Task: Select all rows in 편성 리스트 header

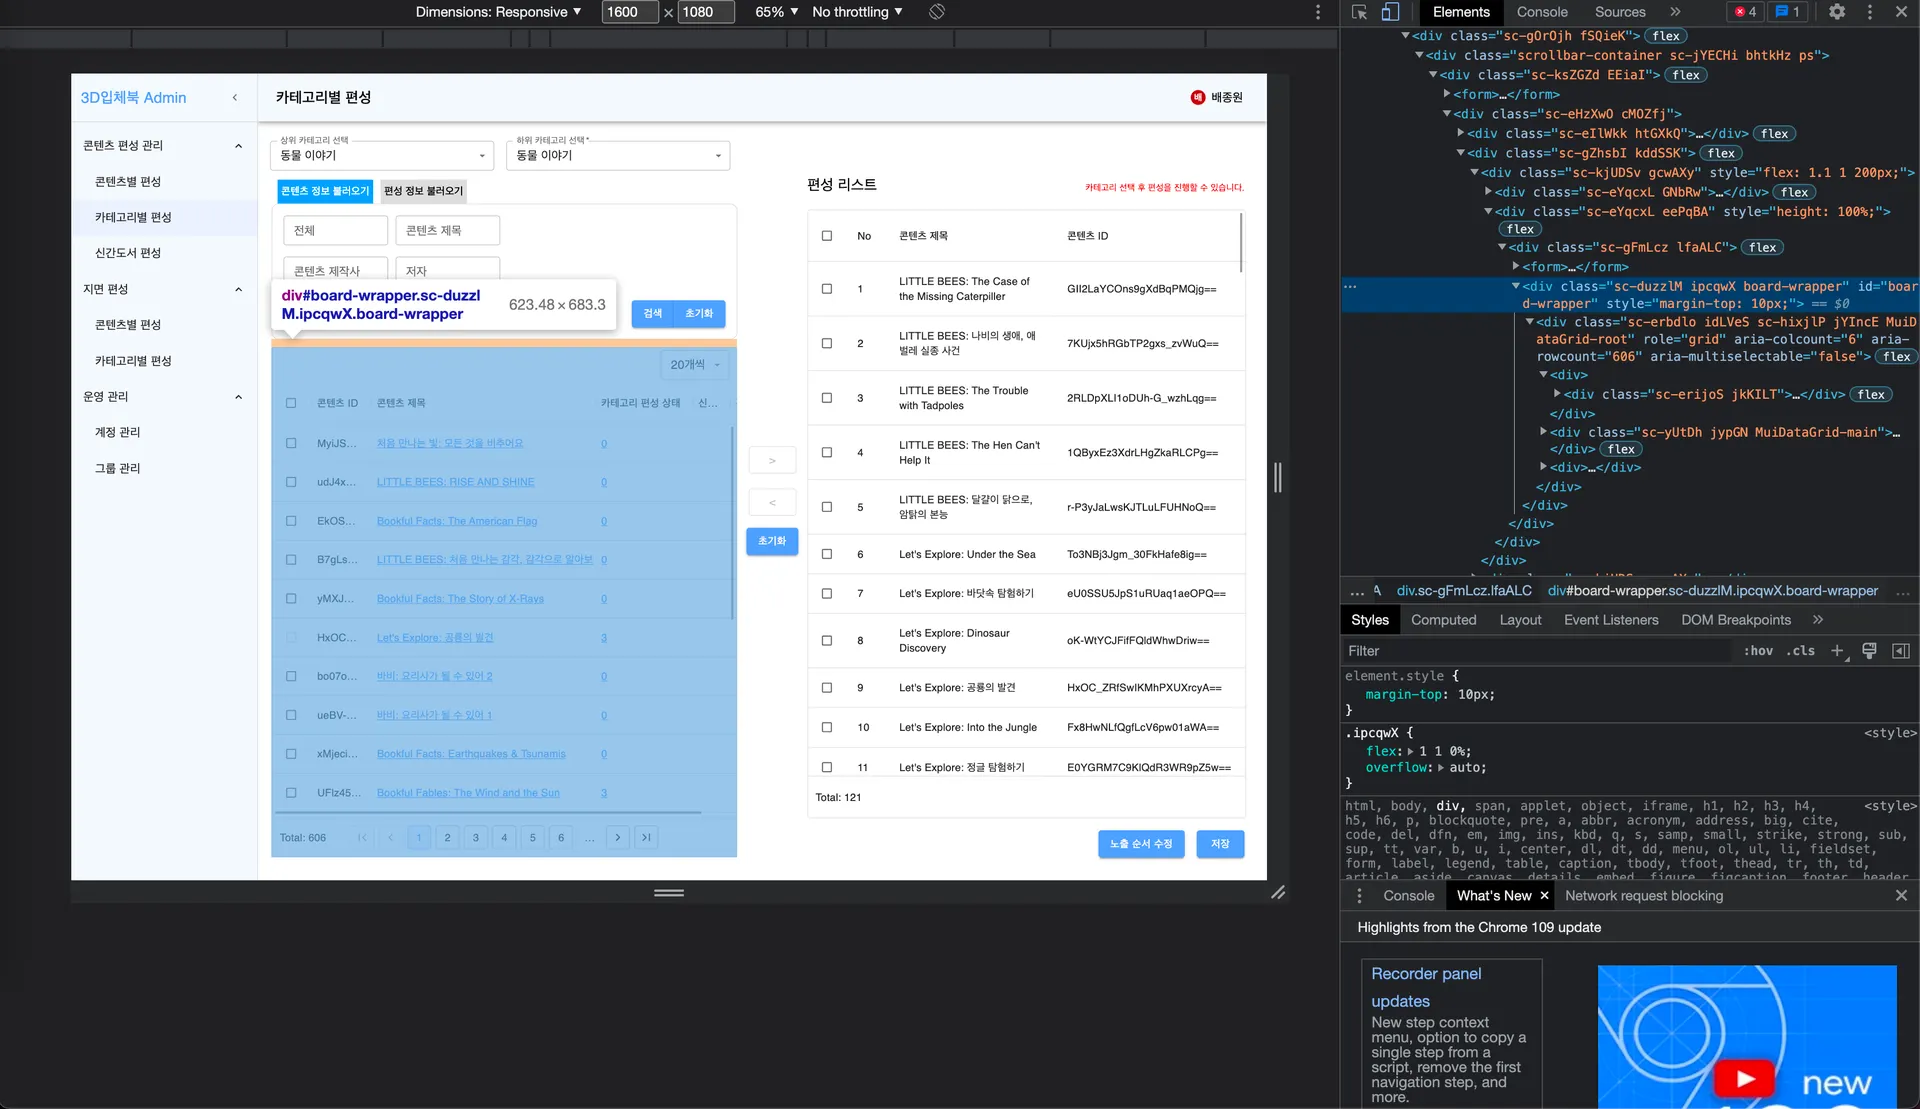Action: 827,236
